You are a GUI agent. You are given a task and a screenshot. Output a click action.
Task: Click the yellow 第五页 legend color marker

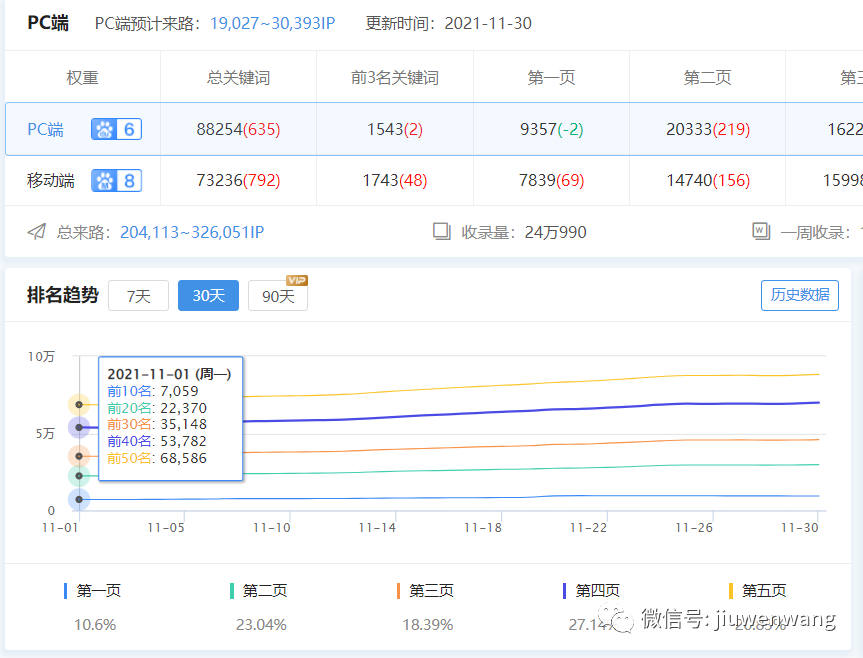731,591
